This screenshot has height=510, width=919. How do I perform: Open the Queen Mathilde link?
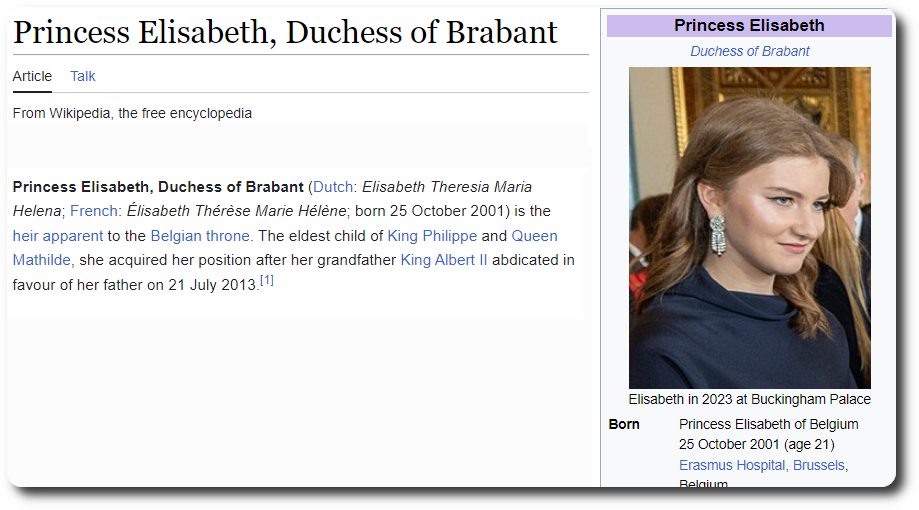(534, 236)
